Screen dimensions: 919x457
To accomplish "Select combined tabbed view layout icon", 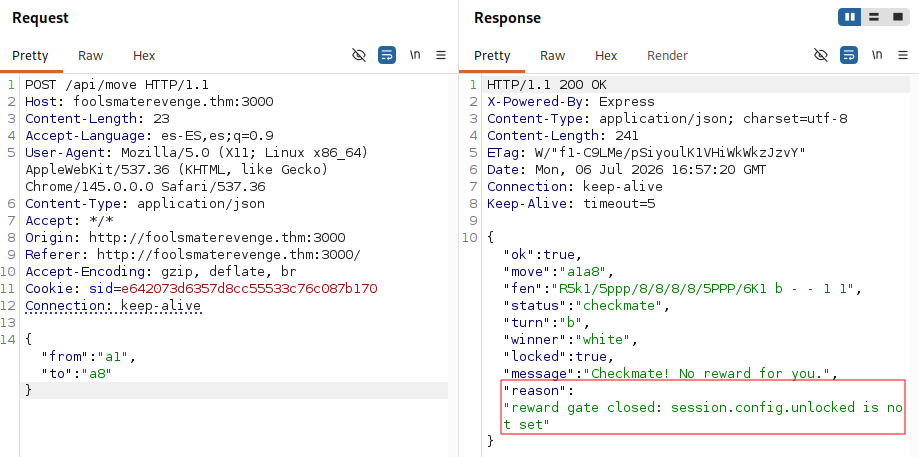I will (898, 18).
